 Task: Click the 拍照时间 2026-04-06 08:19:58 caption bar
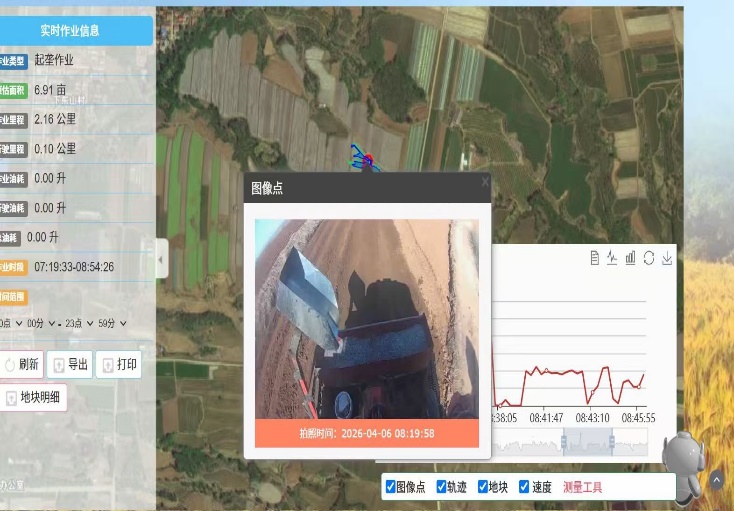tap(367, 433)
